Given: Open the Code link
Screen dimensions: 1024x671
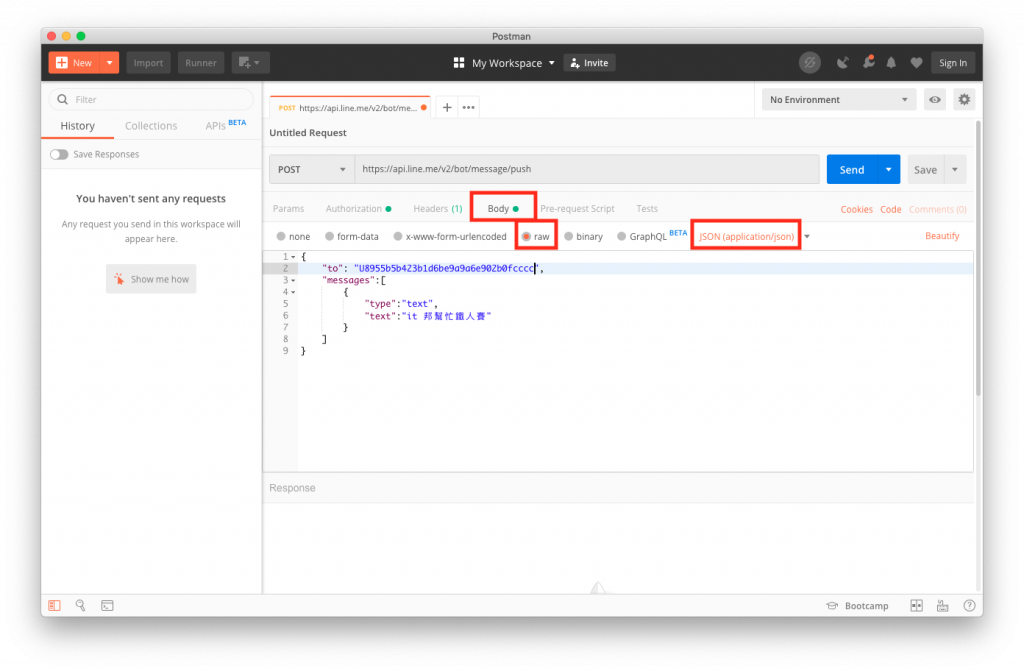Looking at the screenshot, I should click(890, 209).
